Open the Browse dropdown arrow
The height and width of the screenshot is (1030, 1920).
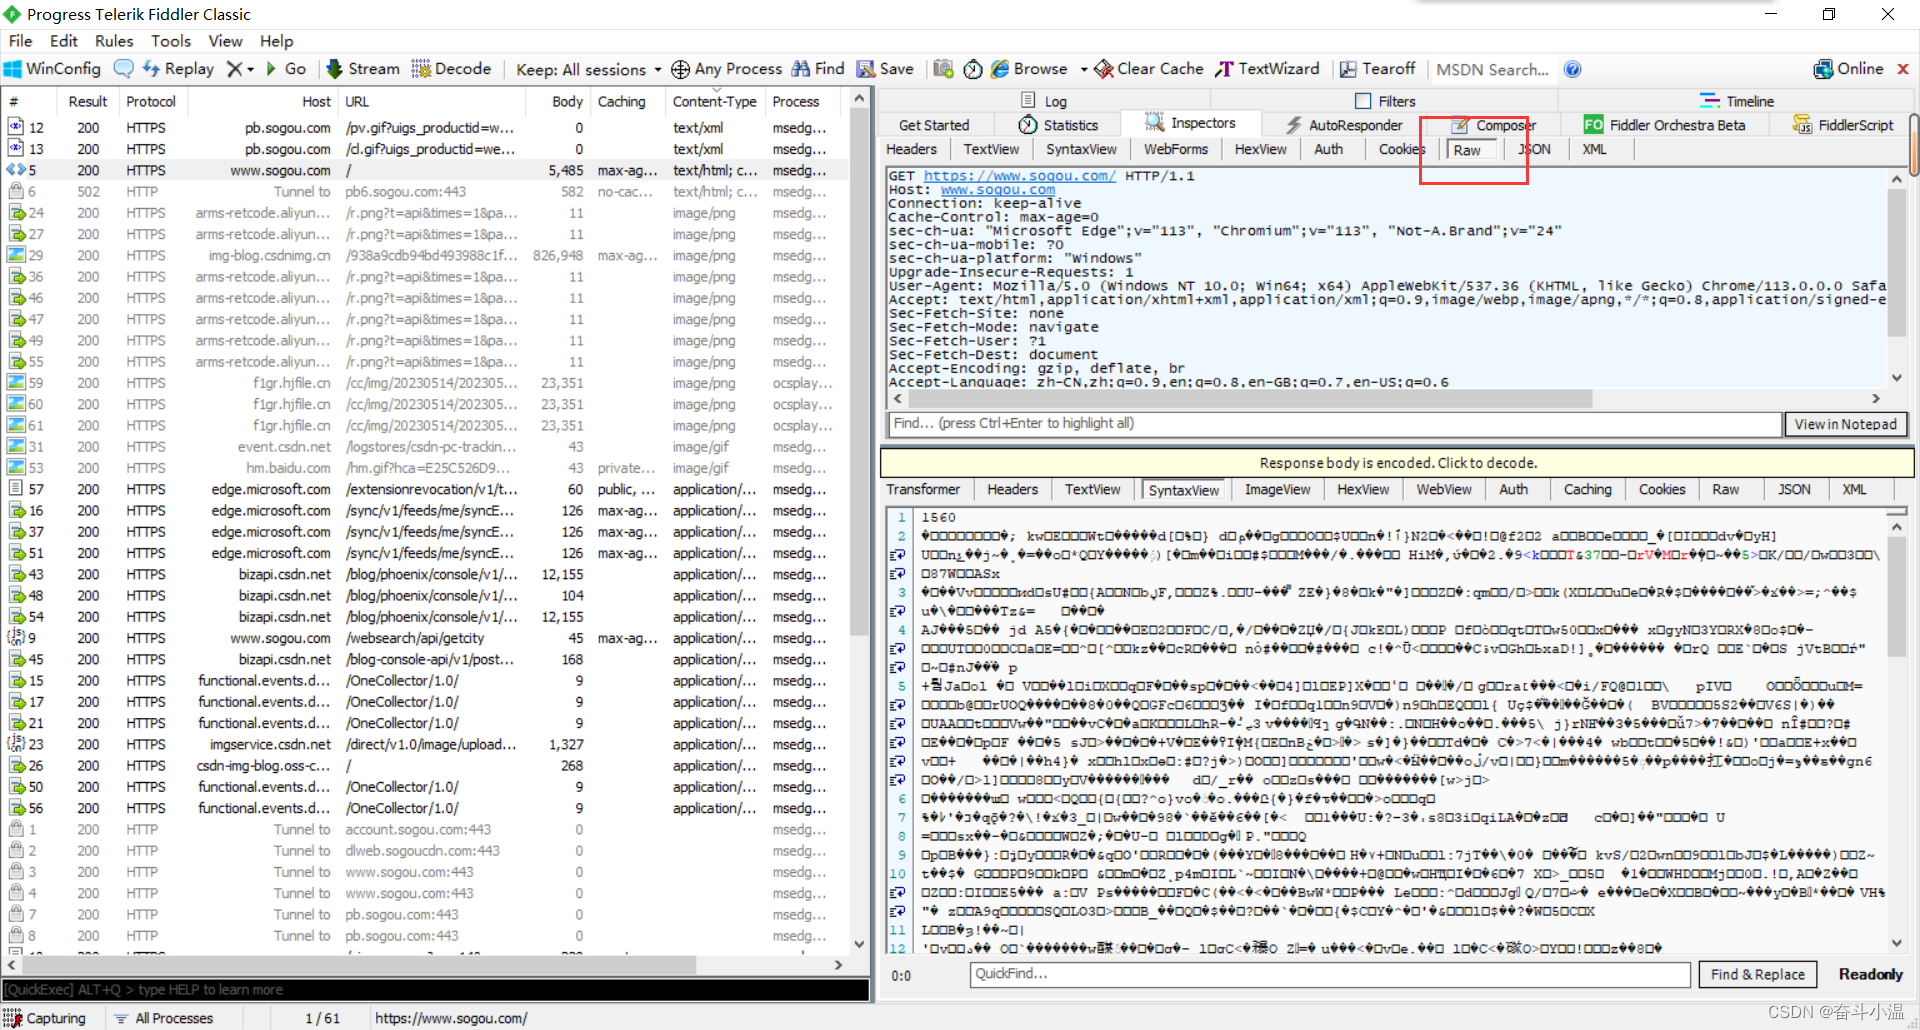coord(1084,69)
